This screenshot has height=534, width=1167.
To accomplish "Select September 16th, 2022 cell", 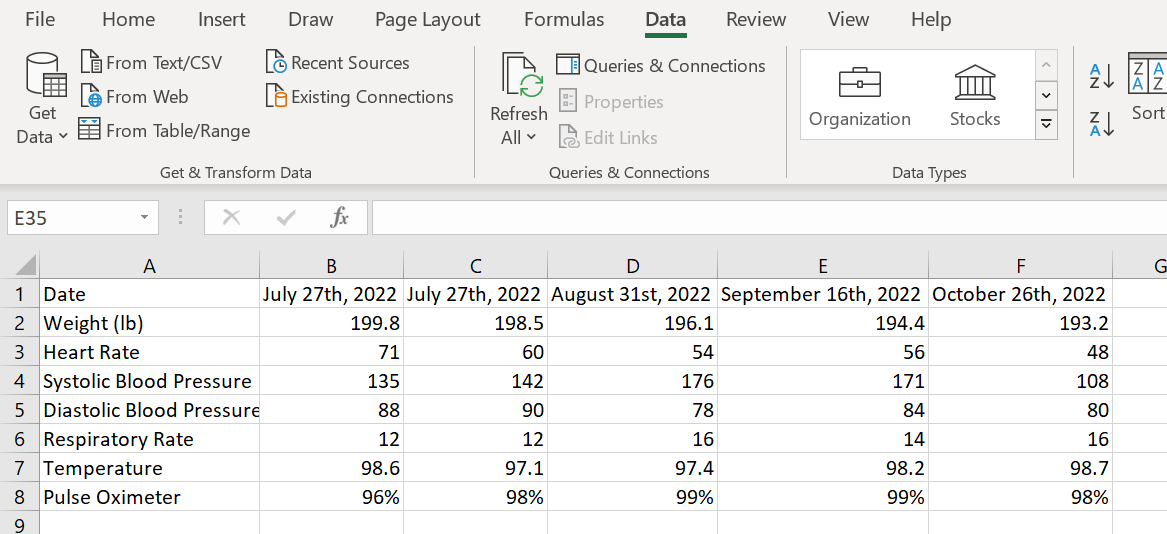I will (x=823, y=294).
